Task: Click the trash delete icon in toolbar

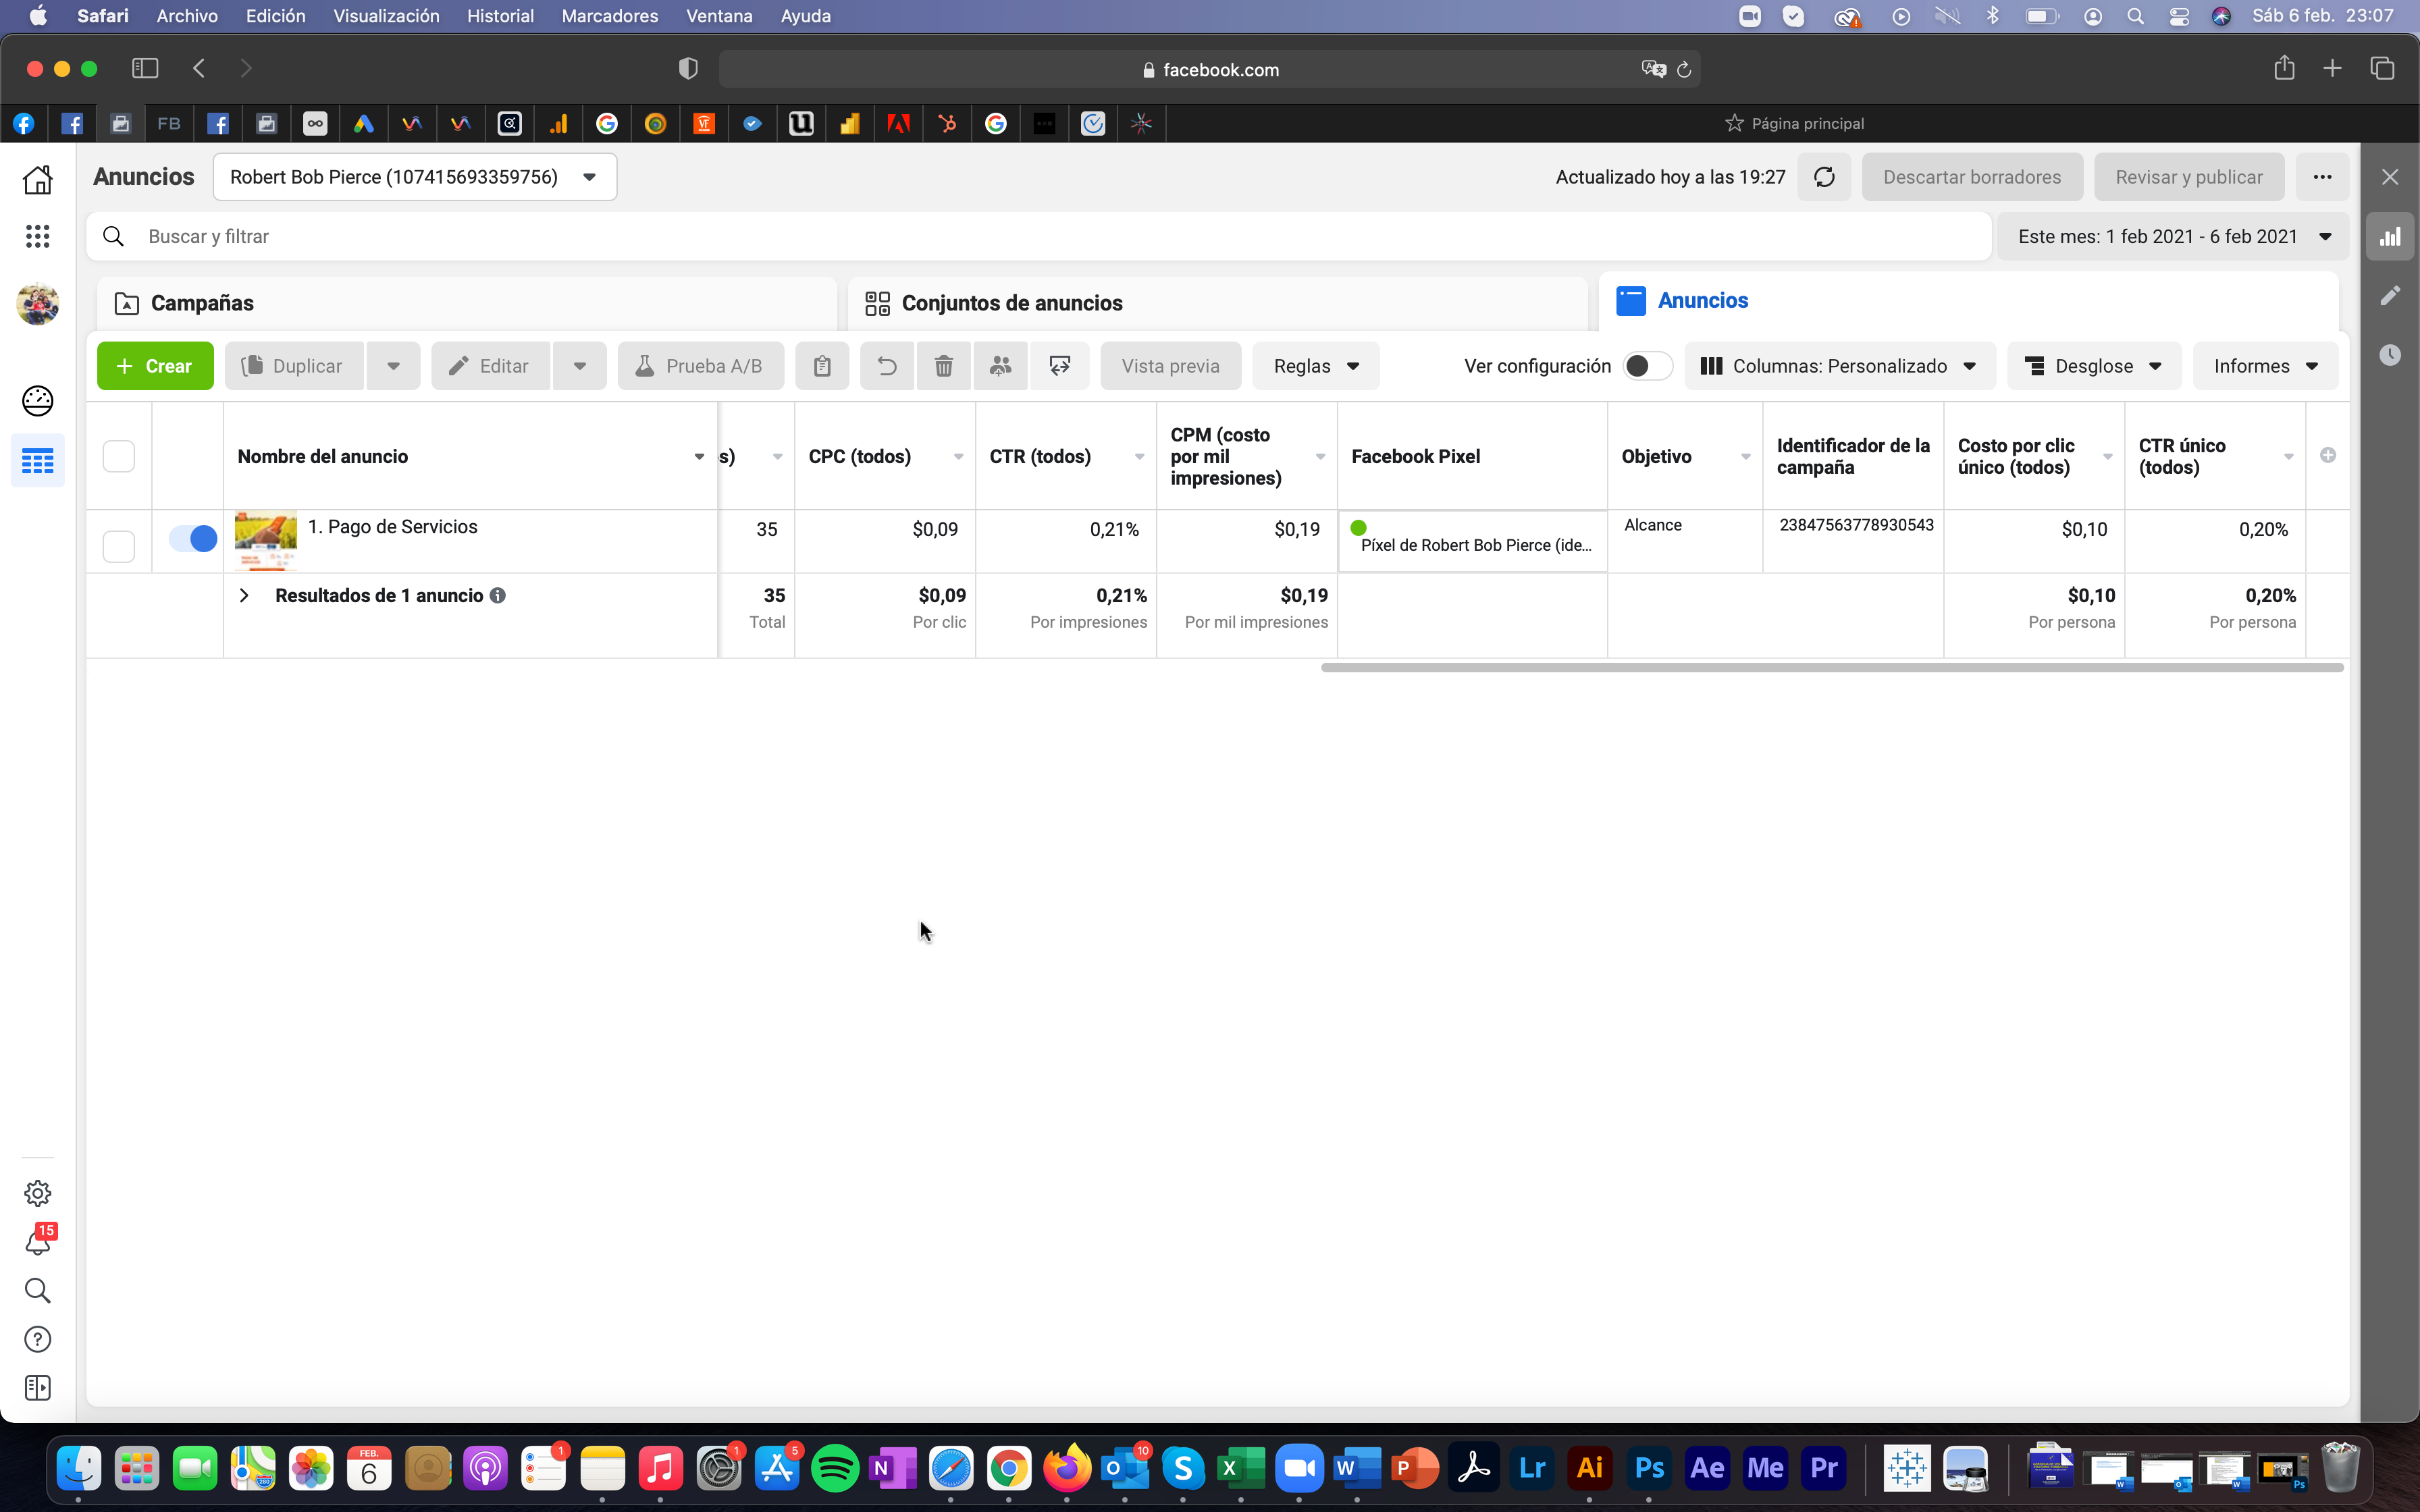Action: click(x=943, y=366)
